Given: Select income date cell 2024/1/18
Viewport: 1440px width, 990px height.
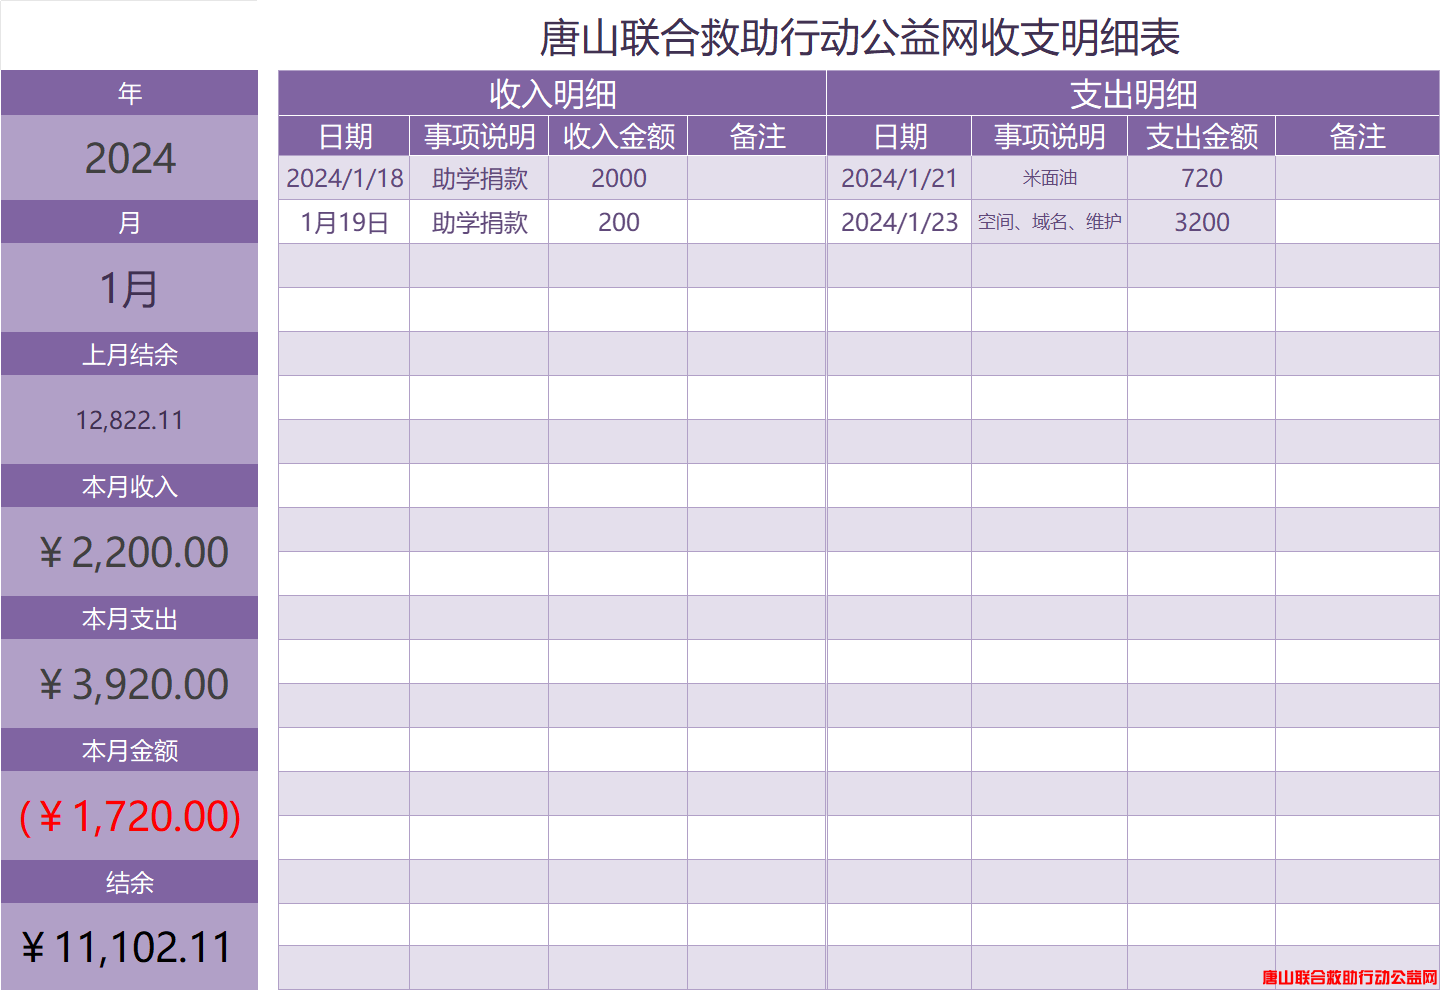Looking at the screenshot, I should coord(344,178).
